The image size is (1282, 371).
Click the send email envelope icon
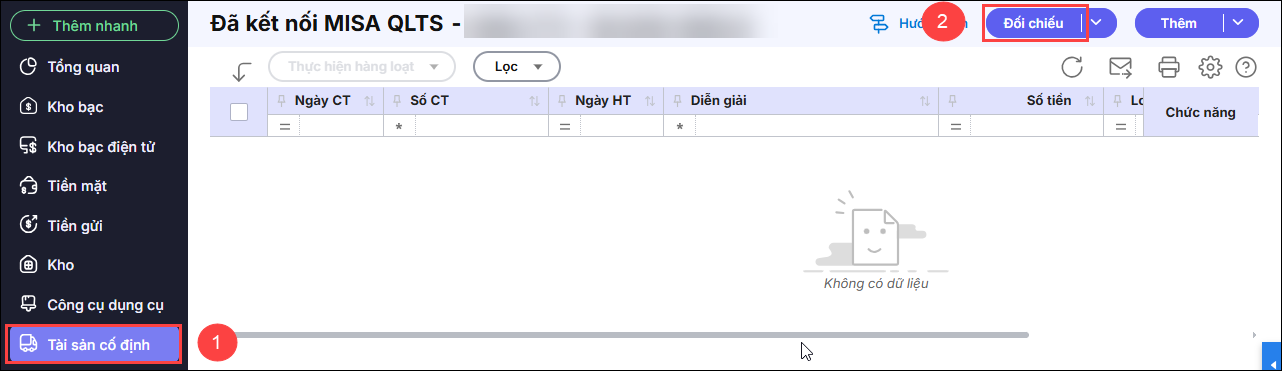(x=1120, y=67)
